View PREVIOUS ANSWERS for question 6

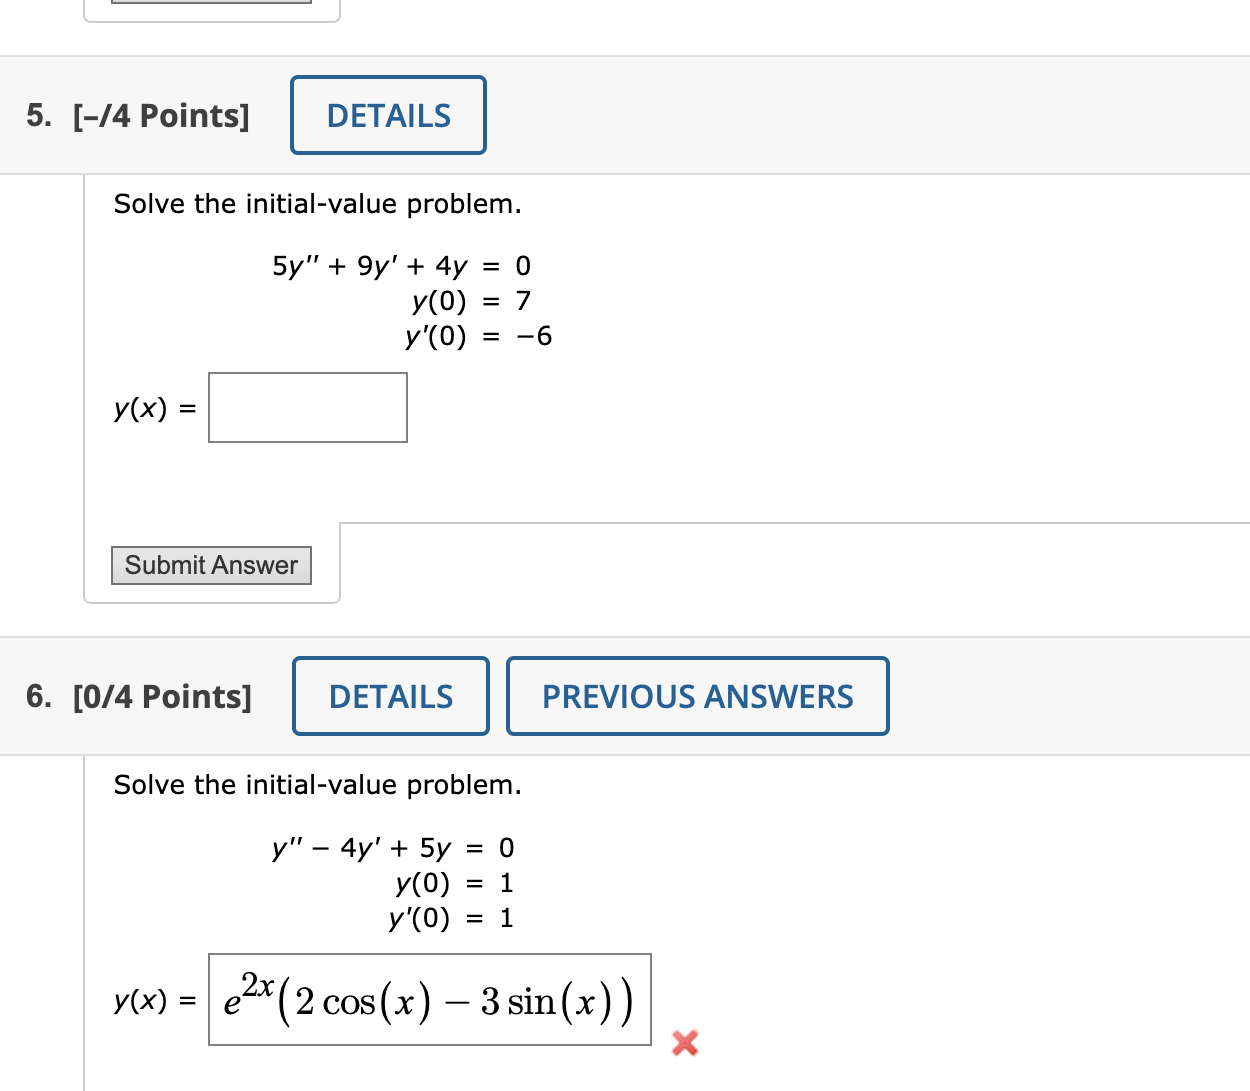point(698,696)
